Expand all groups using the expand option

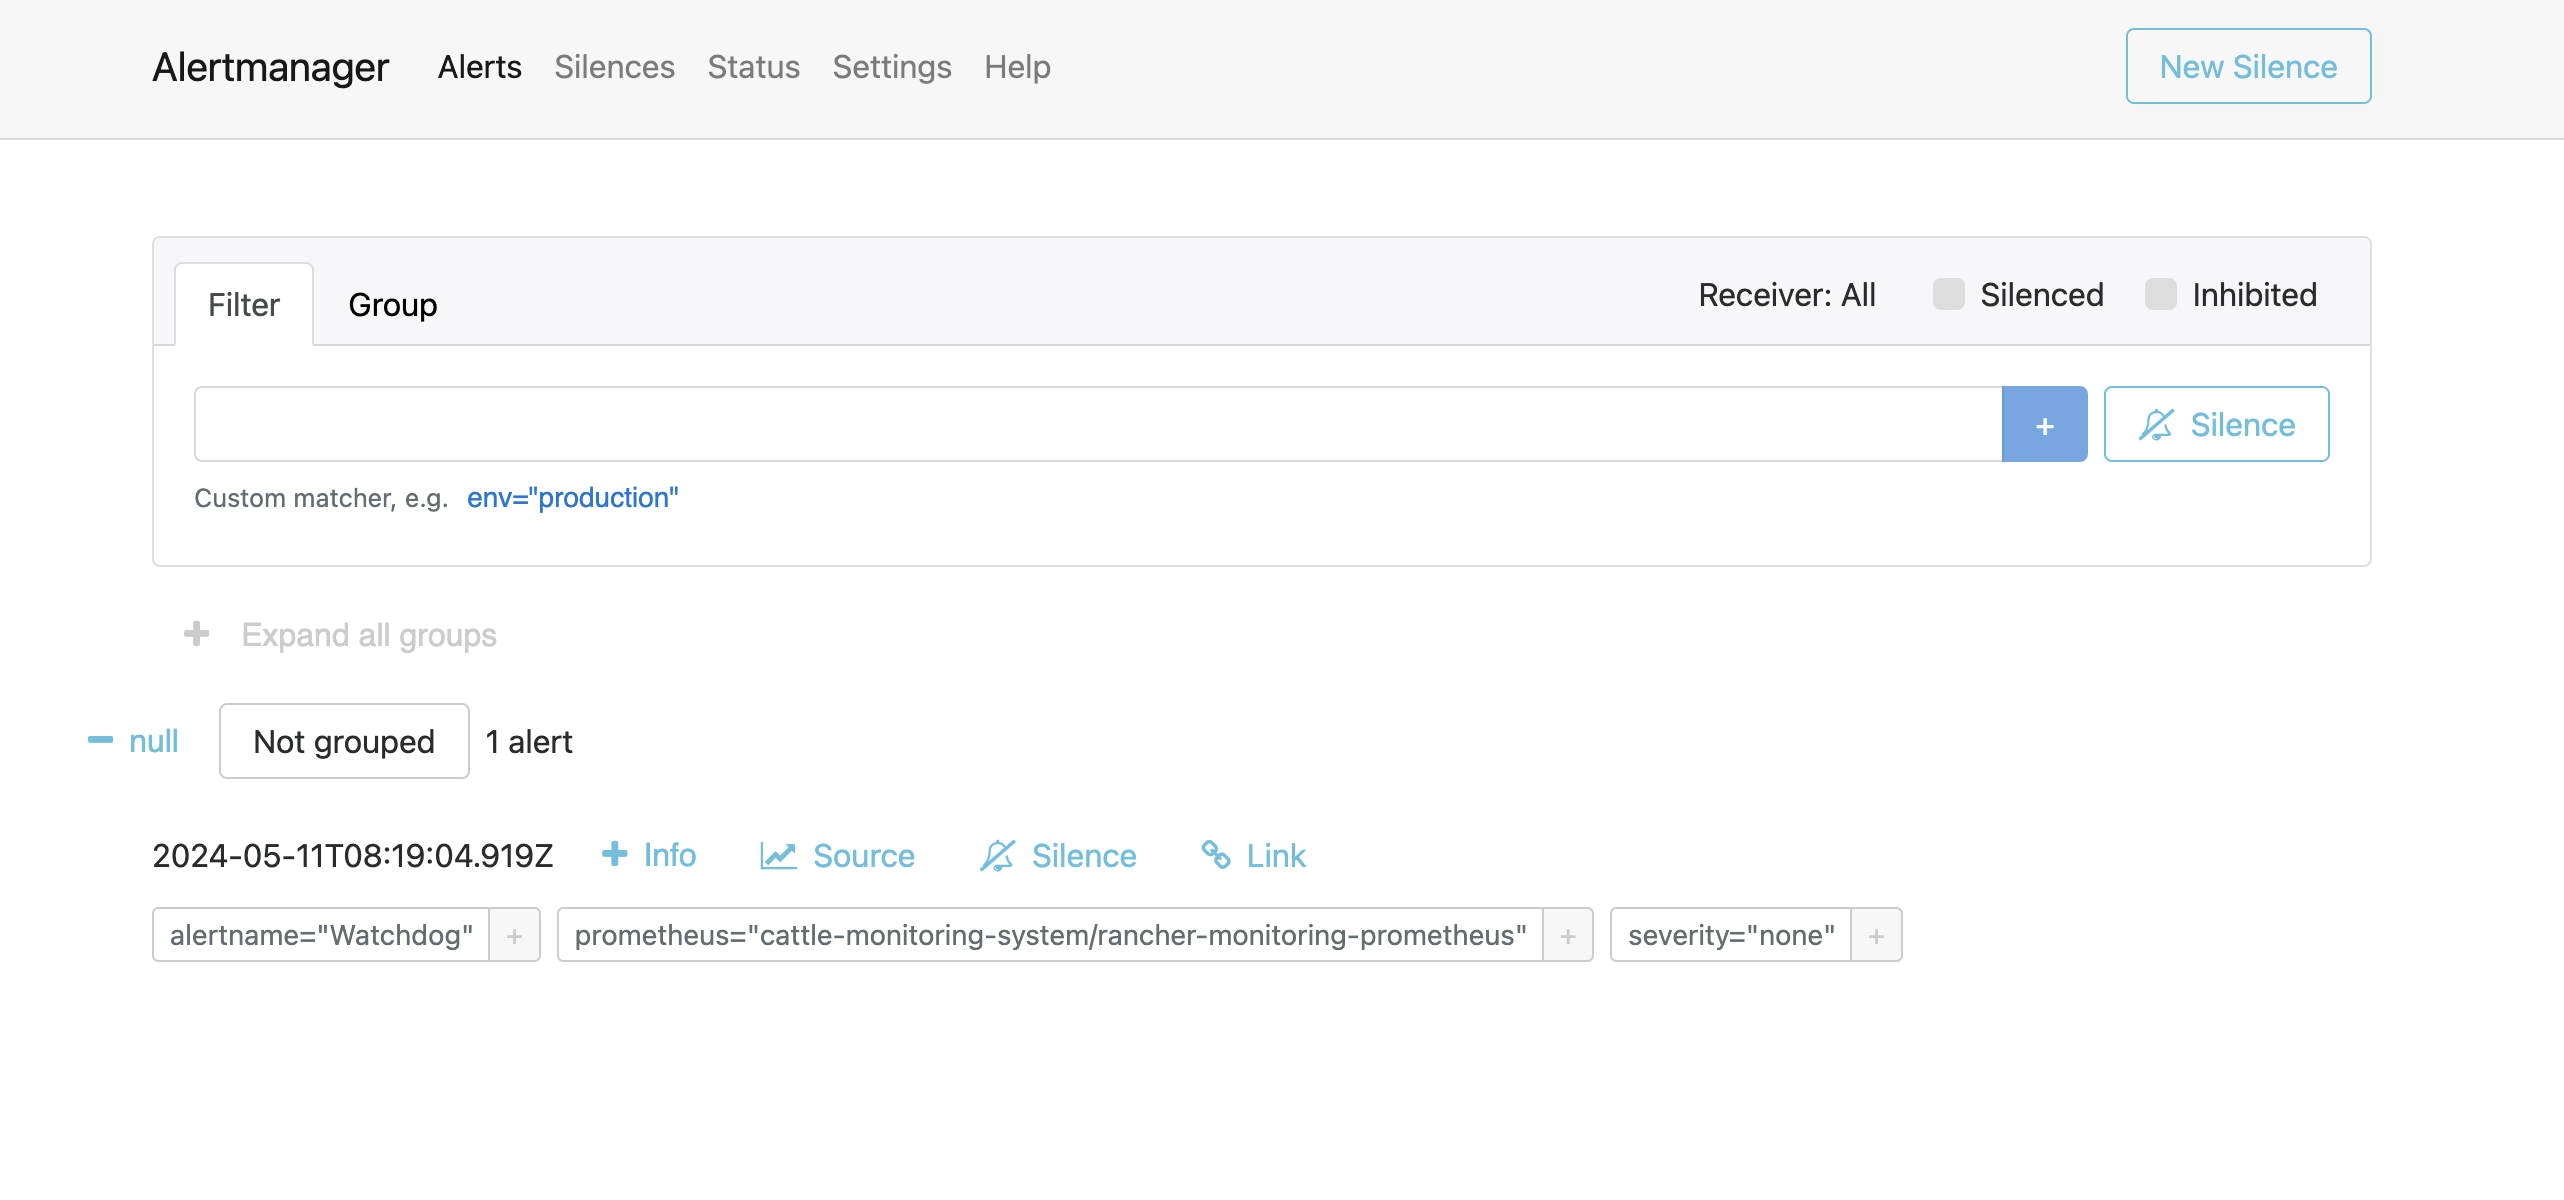(338, 634)
